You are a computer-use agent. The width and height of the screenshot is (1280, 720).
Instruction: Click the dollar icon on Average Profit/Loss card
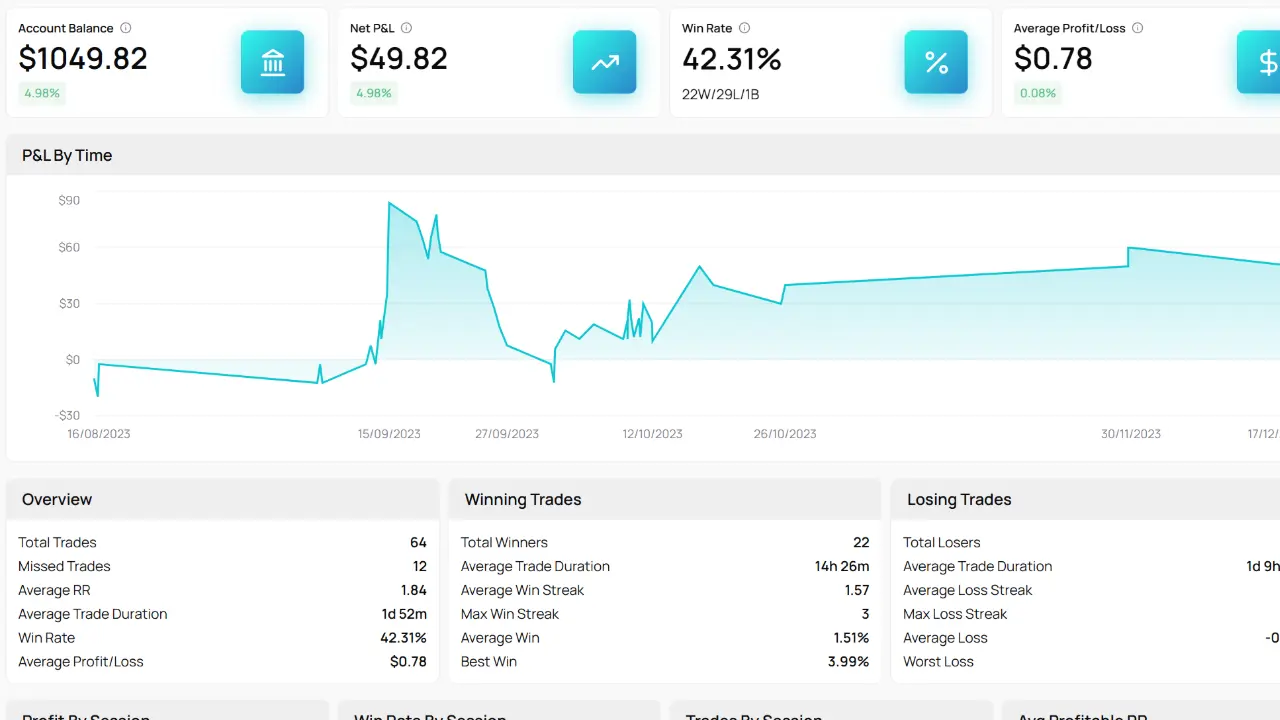pos(1262,62)
